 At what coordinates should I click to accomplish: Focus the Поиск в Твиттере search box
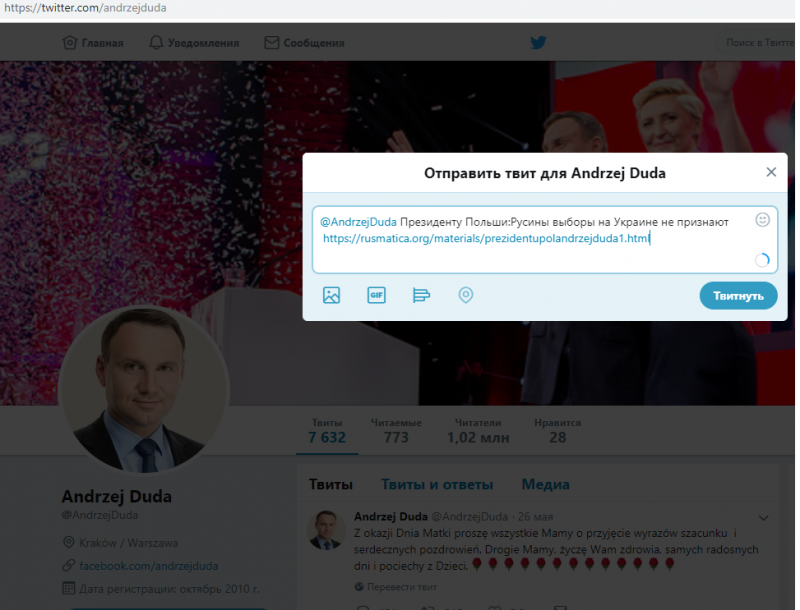pyautogui.click(x=758, y=43)
